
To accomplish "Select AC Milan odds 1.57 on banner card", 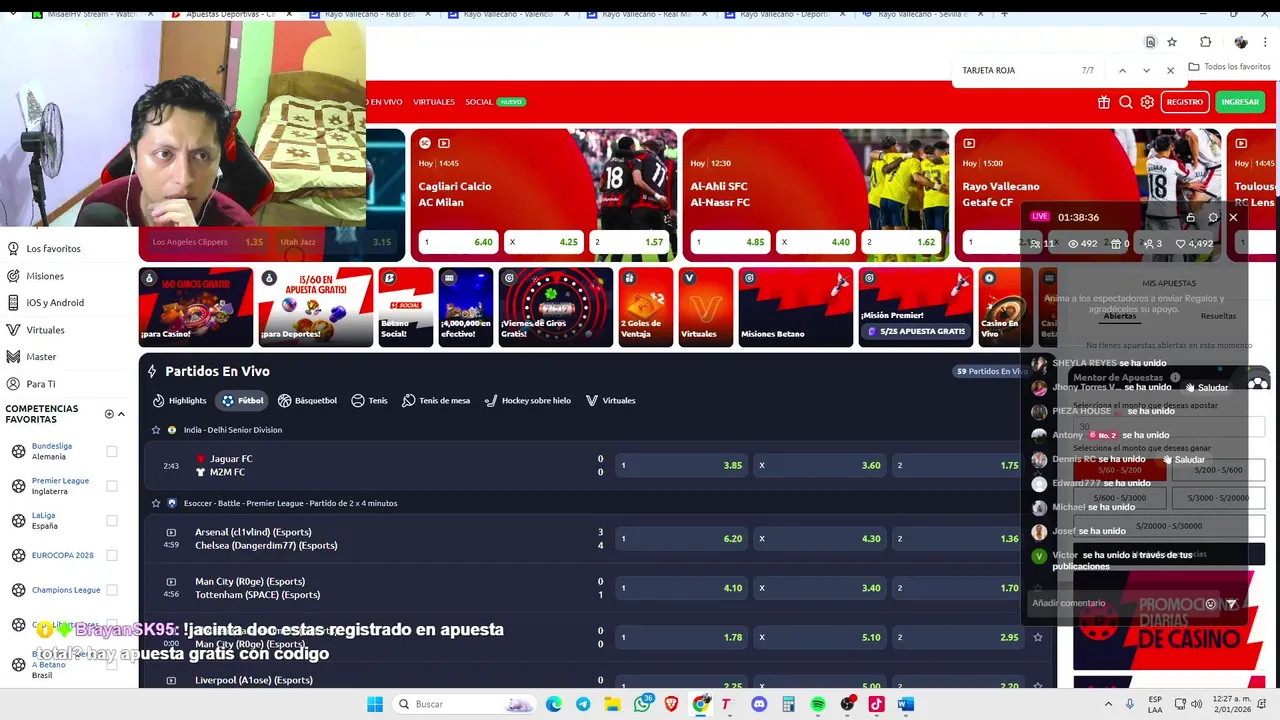I will (628, 242).
